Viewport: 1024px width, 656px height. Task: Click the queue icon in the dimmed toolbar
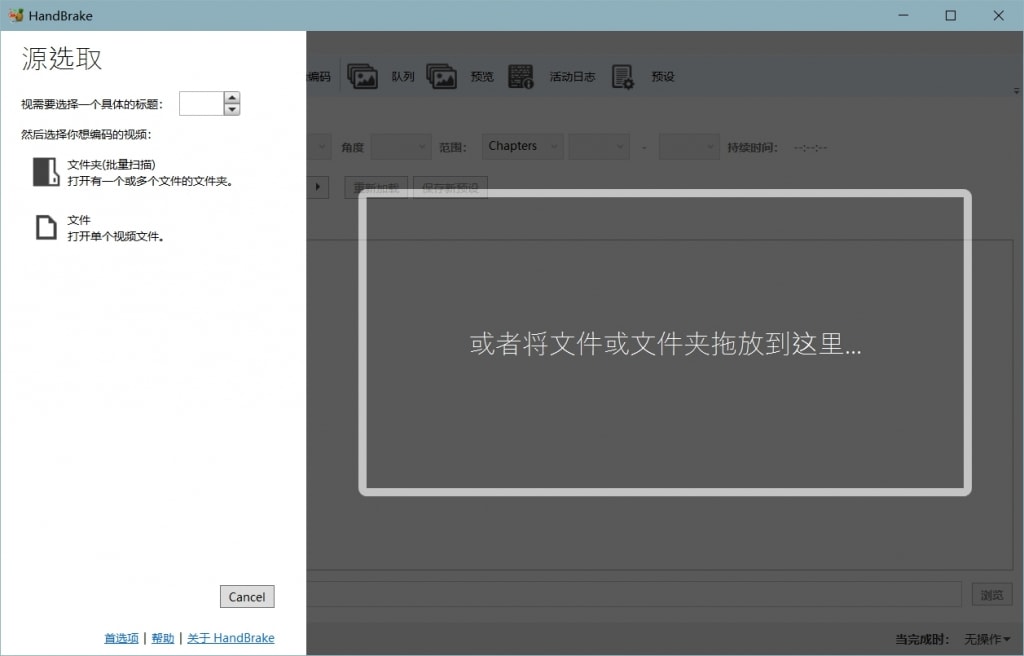point(362,76)
